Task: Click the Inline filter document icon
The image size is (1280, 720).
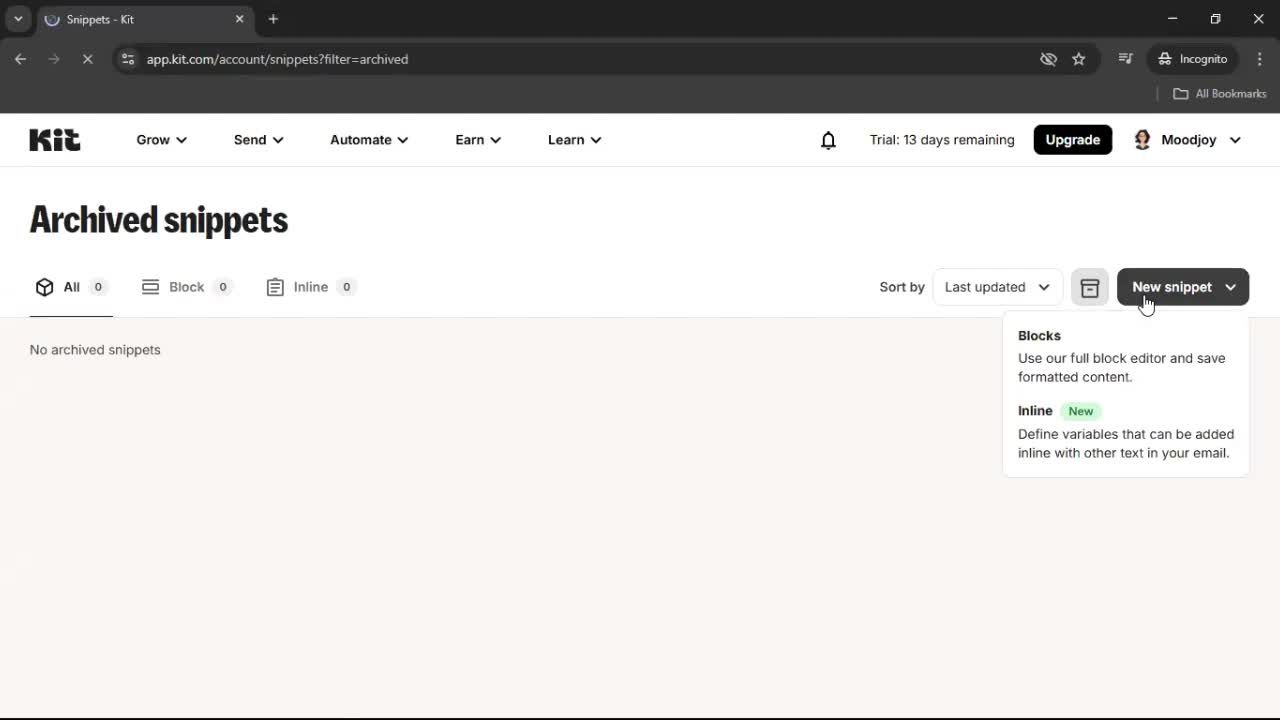Action: (275, 286)
